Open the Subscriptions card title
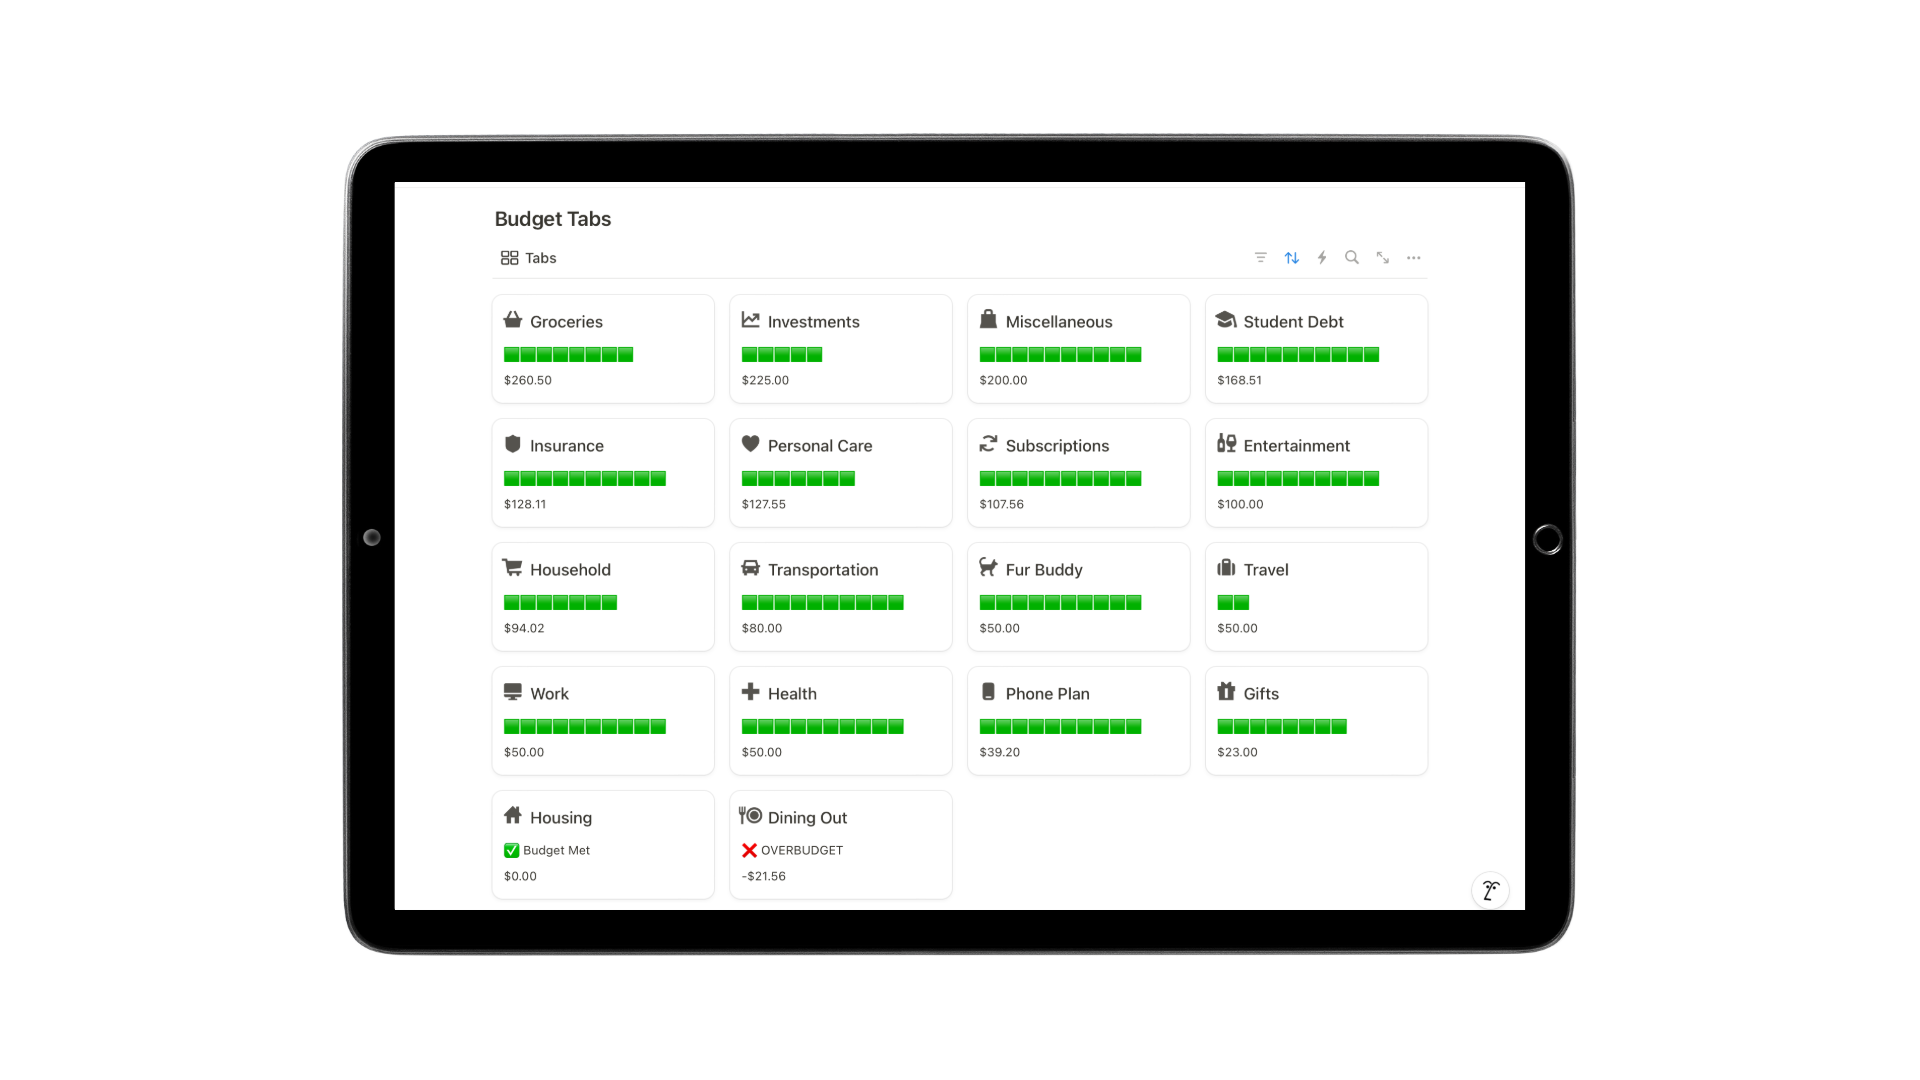Image resolution: width=1920 pixels, height=1080 pixels. tap(1056, 446)
